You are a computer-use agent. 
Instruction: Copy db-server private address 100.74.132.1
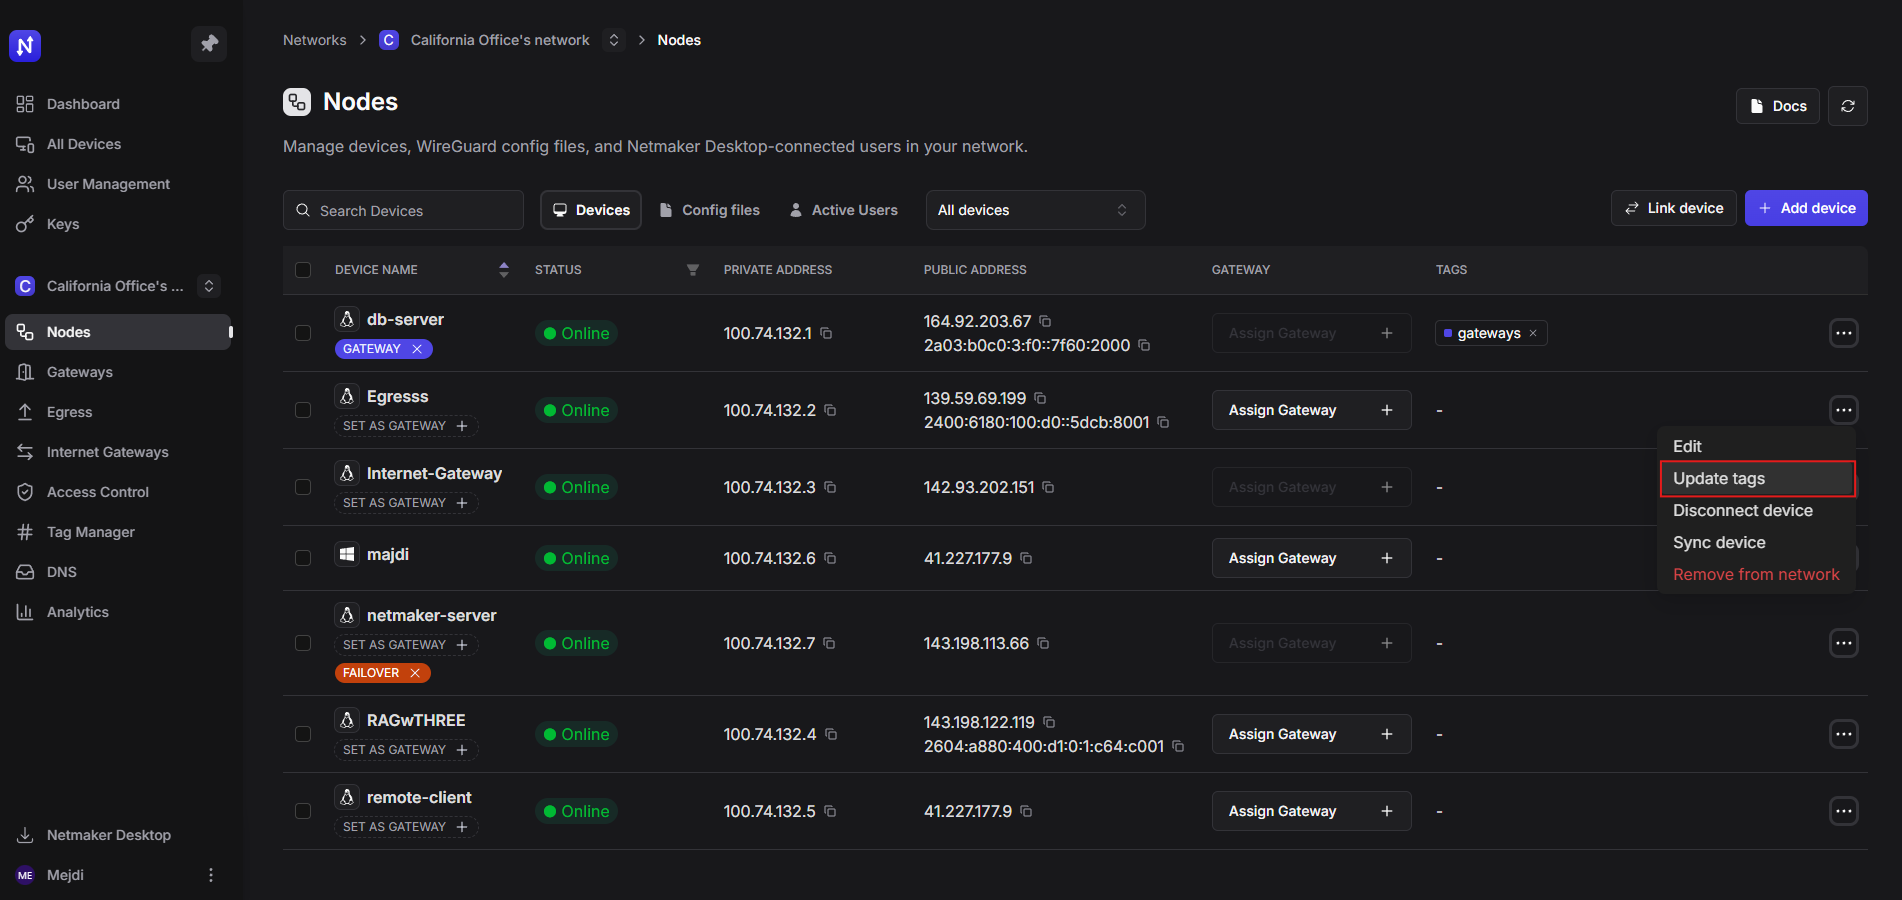point(826,333)
